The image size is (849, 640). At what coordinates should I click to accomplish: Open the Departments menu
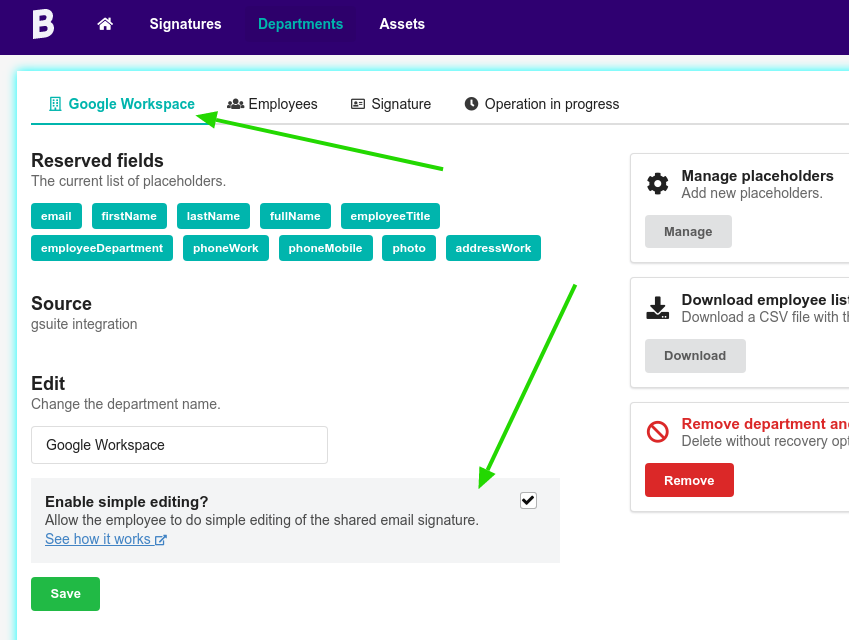click(x=301, y=24)
